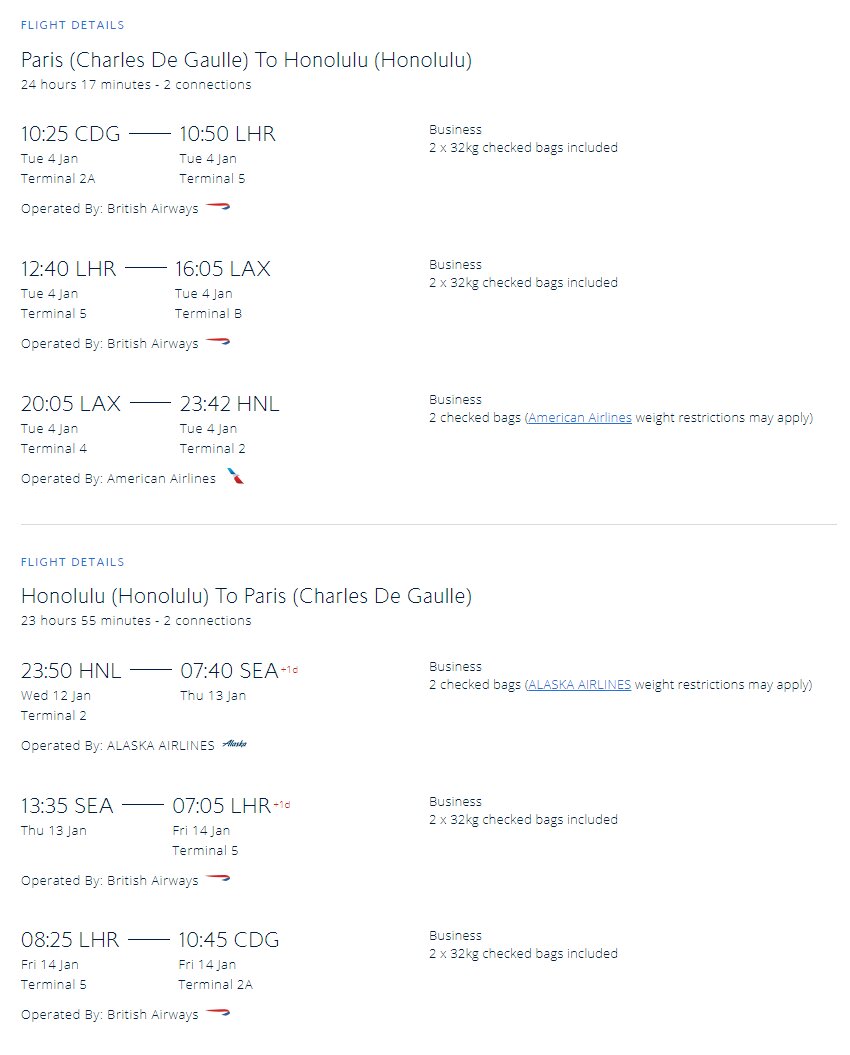
Task: Select the Paris To Honolulu route heading
Action: pos(246,60)
